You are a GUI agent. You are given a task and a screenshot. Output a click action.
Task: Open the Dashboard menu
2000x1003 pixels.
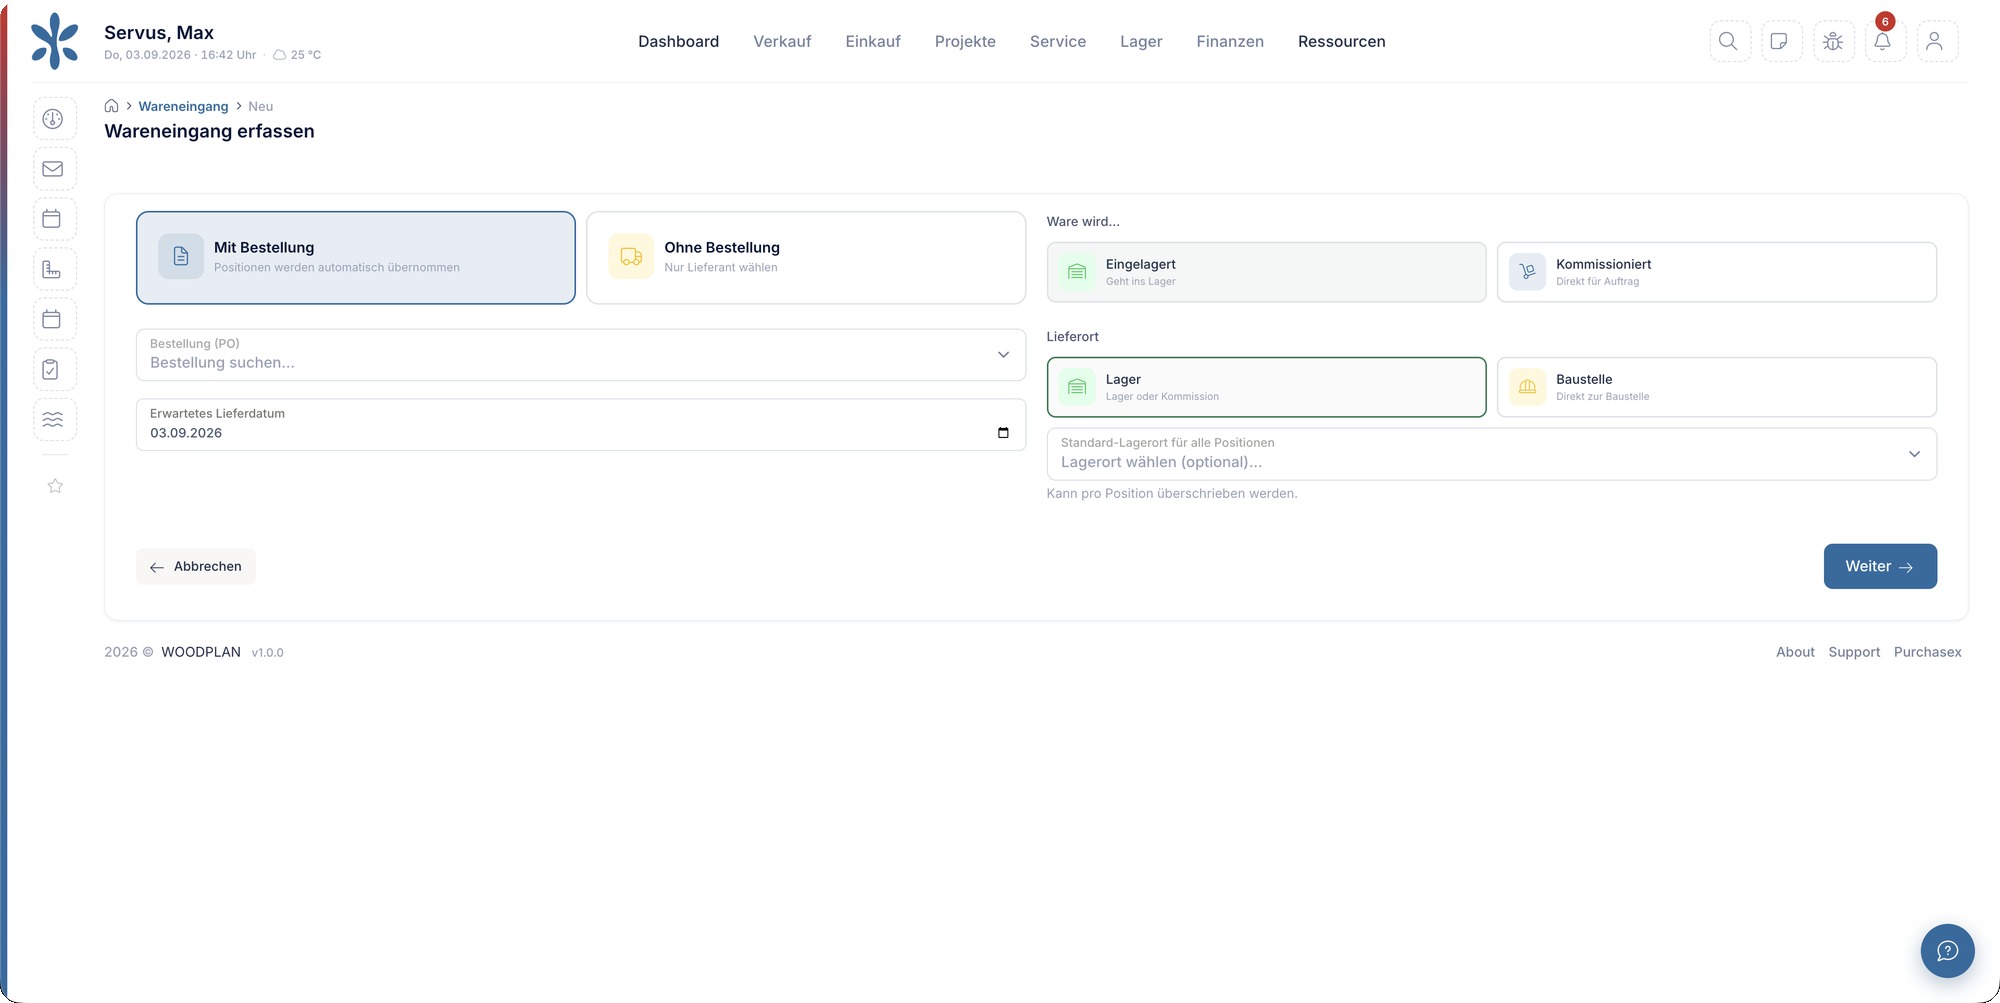679,41
